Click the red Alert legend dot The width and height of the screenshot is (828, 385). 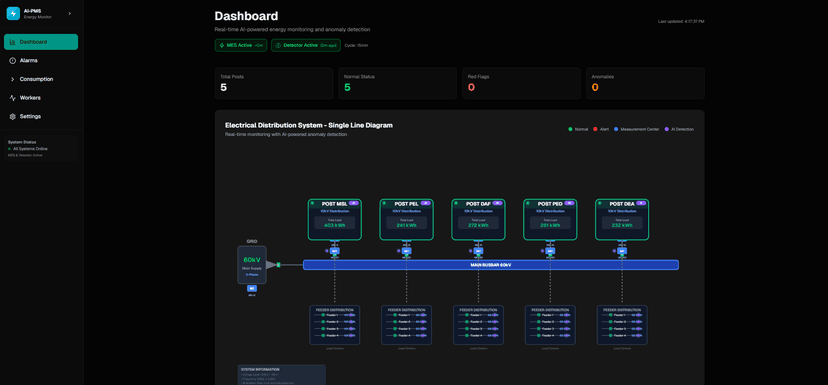tap(595, 129)
